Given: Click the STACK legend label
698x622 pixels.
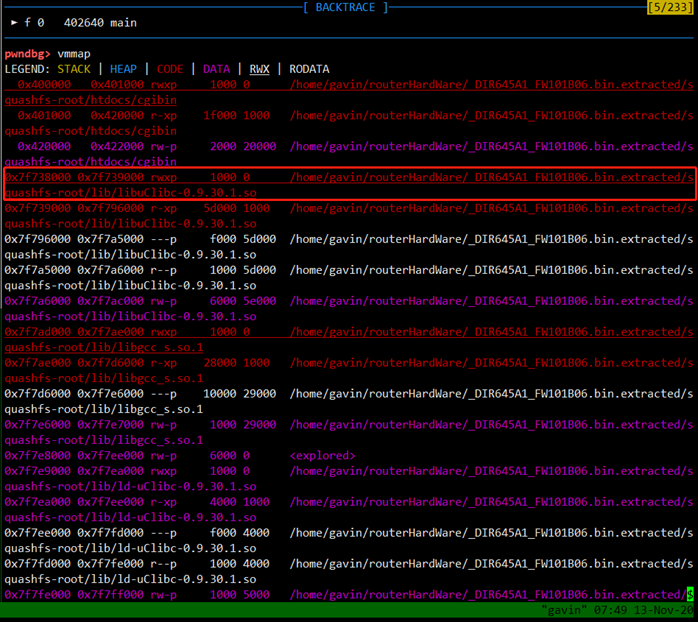Looking at the screenshot, I should click(74, 69).
